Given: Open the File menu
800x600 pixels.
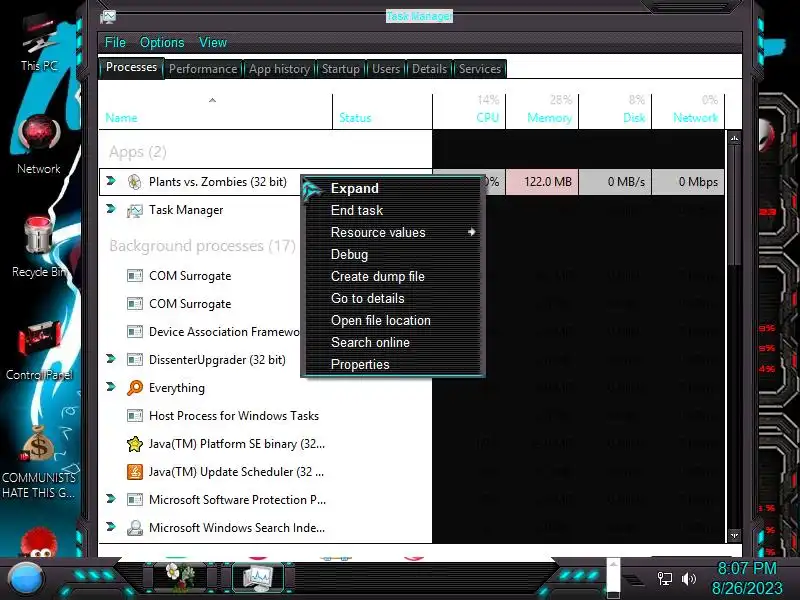Looking at the screenshot, I should pos(115,42).
